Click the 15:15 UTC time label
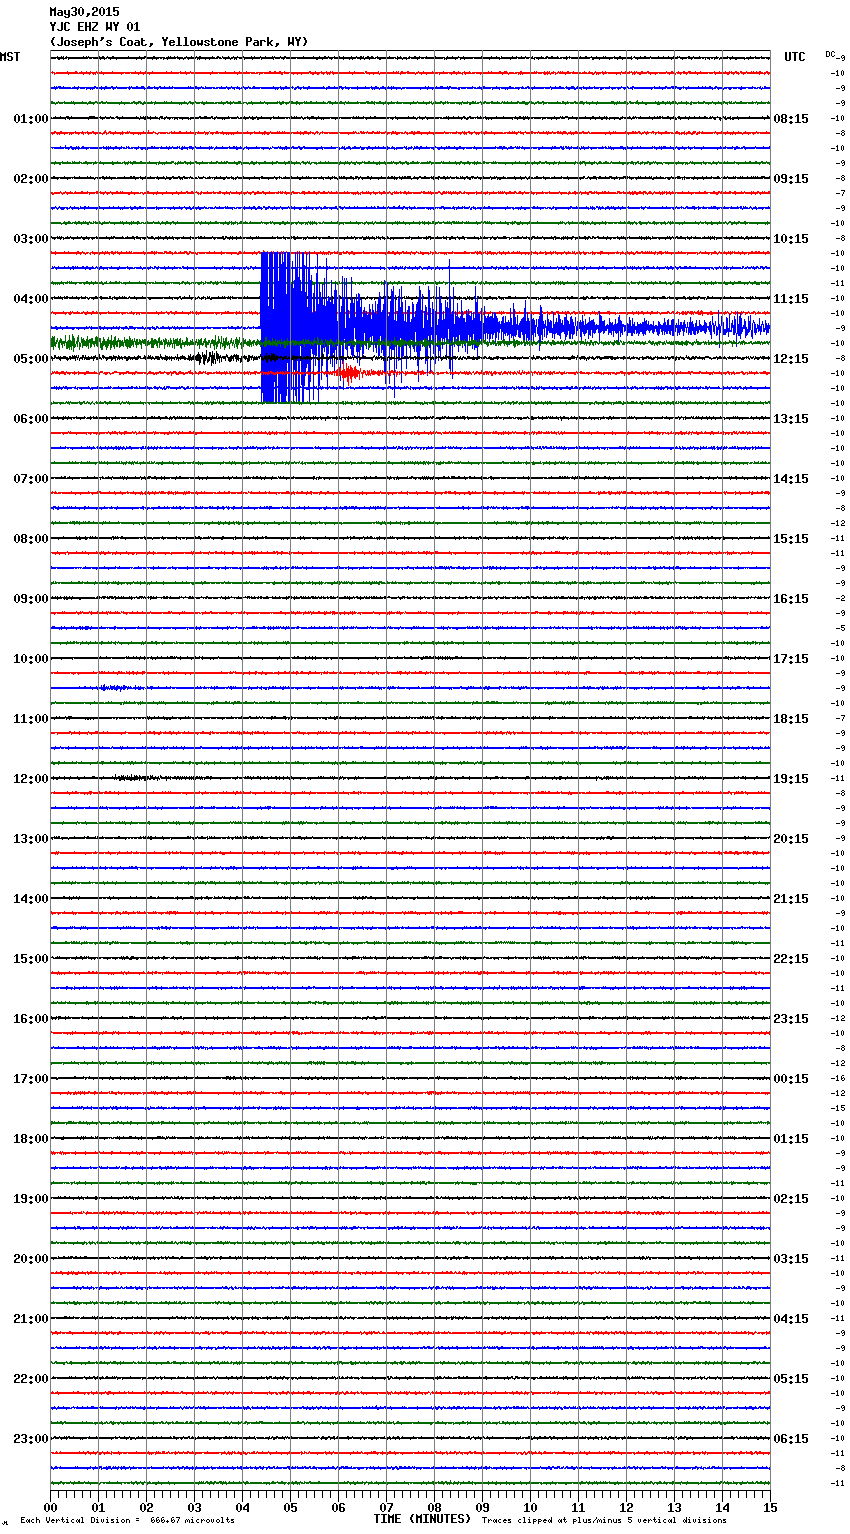 coord(791,539)
